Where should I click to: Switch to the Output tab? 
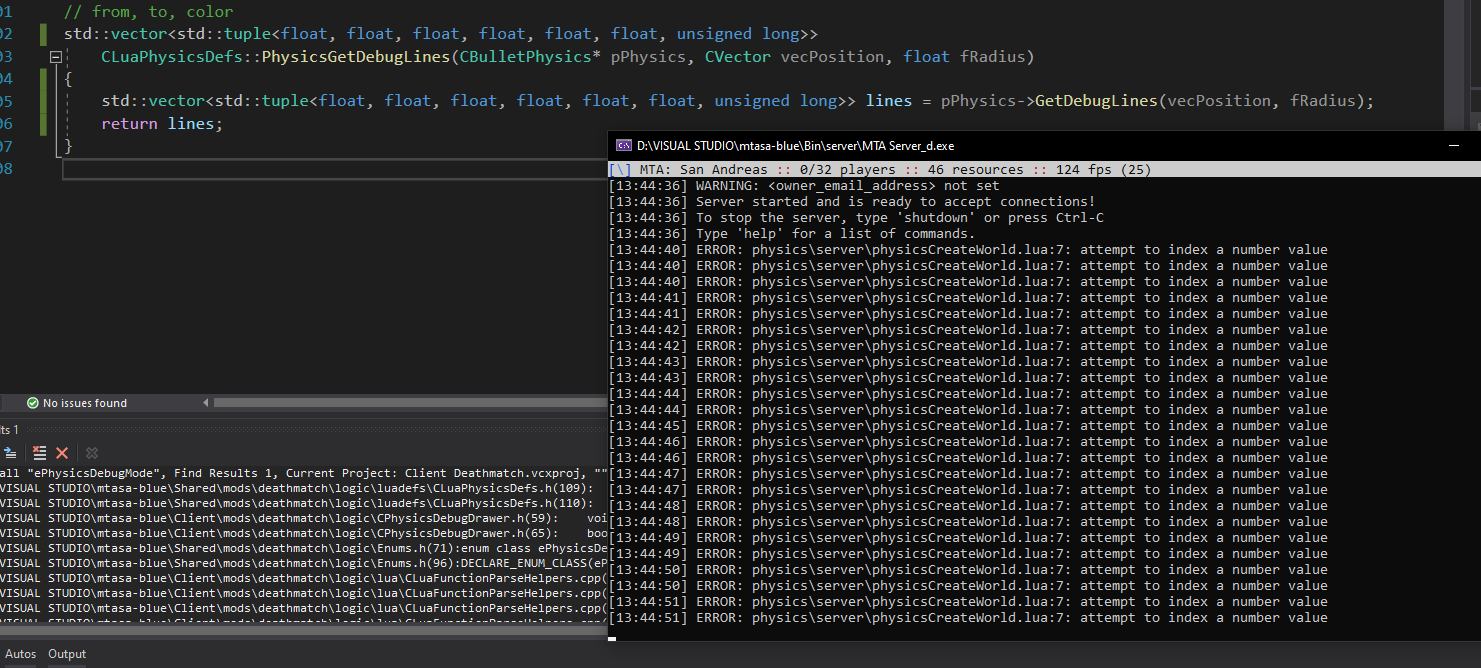66,654
